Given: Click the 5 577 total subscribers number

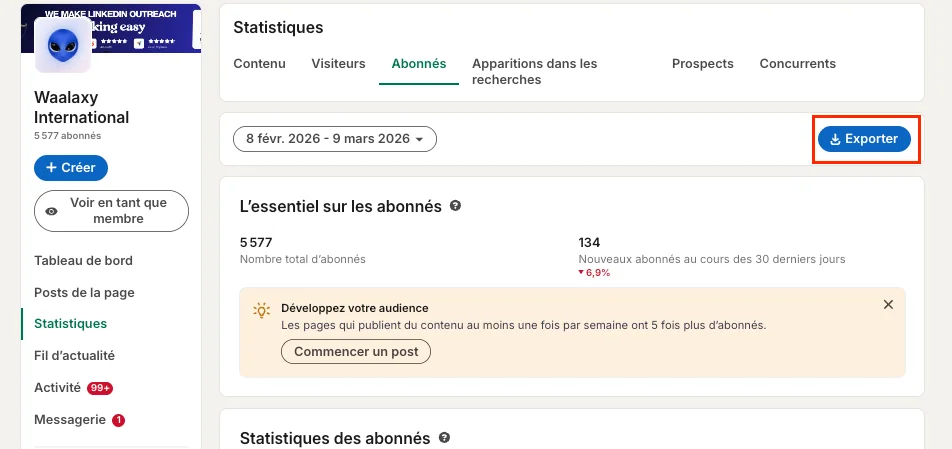Looking at the screenshot, I should coord(256,243).
